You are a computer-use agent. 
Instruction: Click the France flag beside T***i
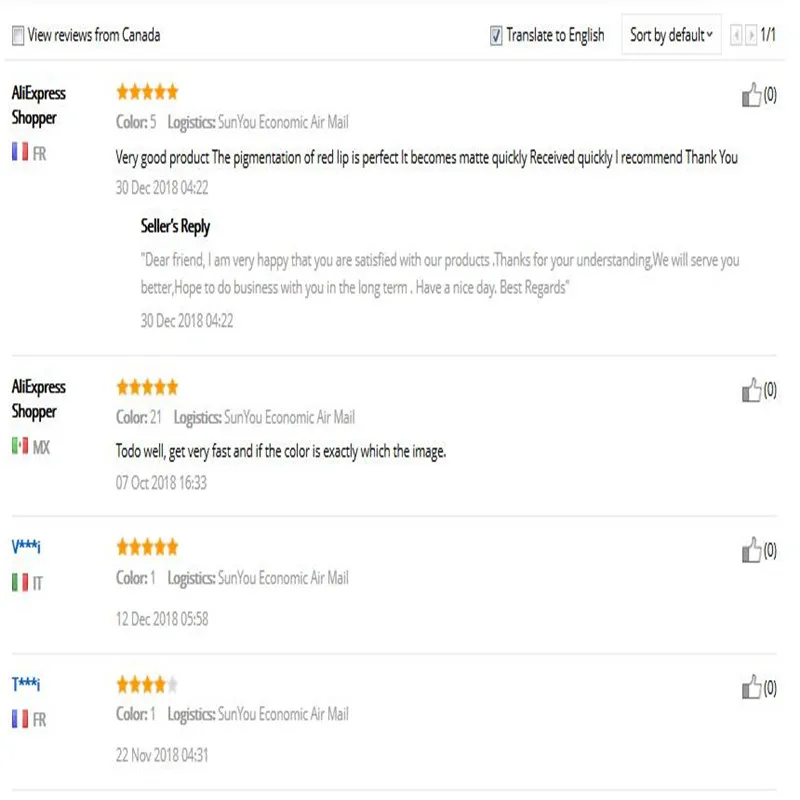coord(20,719)
